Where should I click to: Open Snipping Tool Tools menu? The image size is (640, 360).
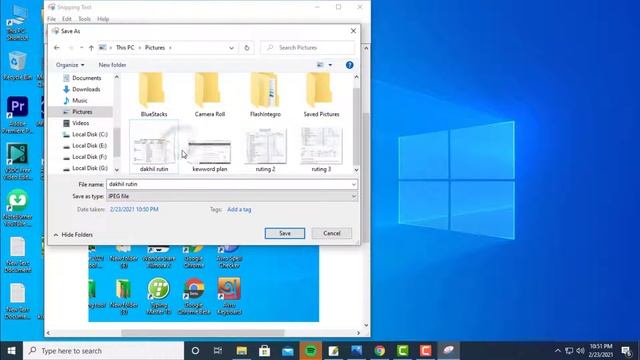[x=84, y=19]
